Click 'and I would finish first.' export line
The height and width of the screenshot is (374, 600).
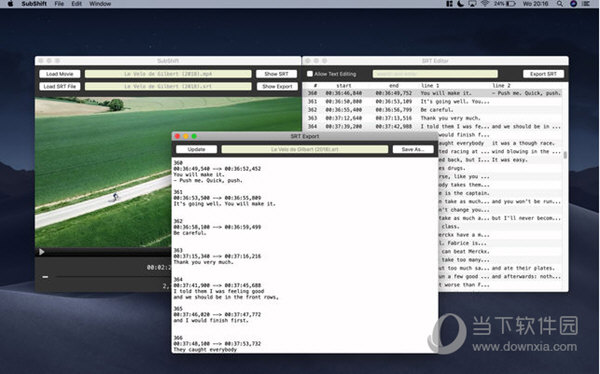[x=211, y=320]
